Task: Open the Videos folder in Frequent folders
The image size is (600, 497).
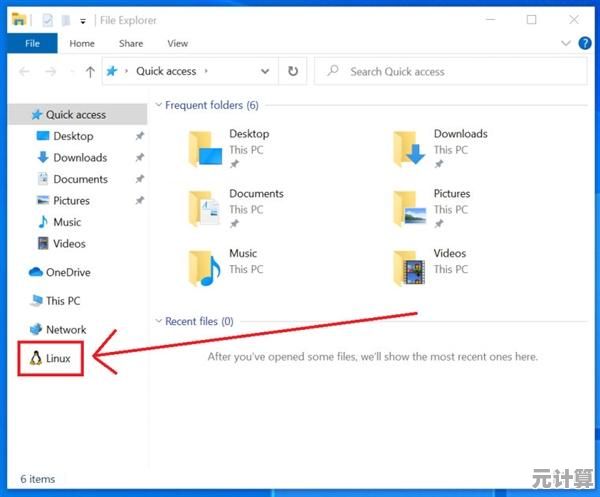Action: [410, 266]
